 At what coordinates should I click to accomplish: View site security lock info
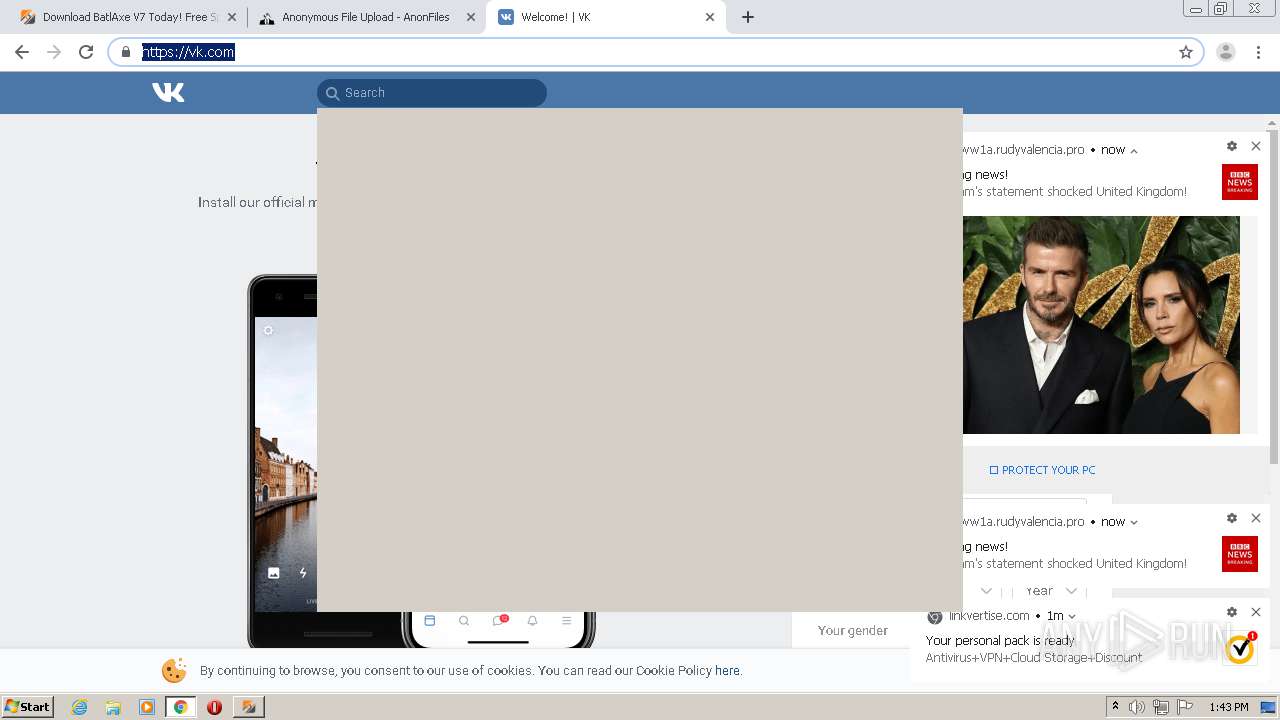tap(126, 52)
